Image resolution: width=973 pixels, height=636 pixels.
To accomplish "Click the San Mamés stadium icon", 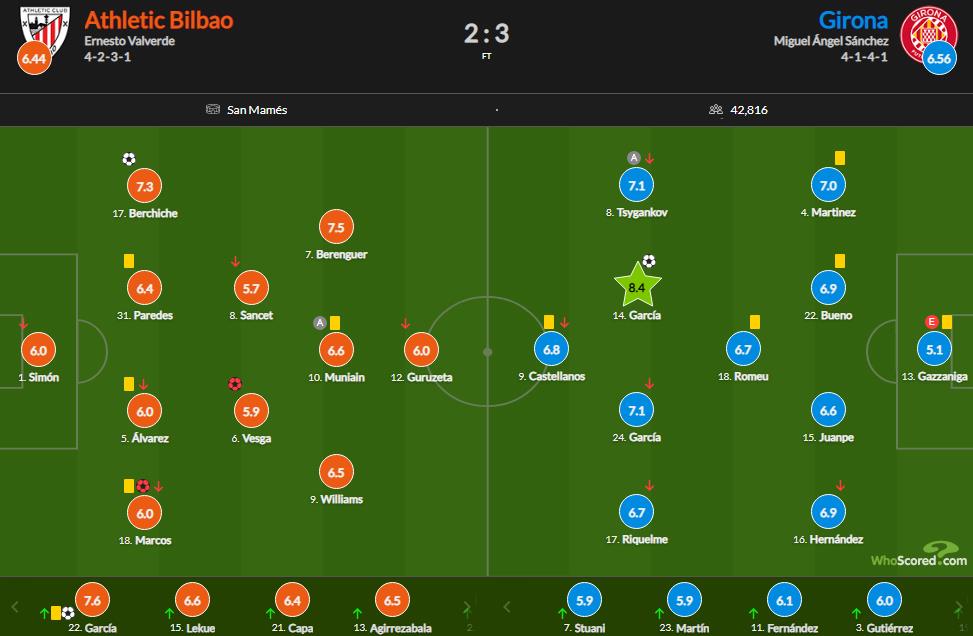I will [x=213, y=110].
